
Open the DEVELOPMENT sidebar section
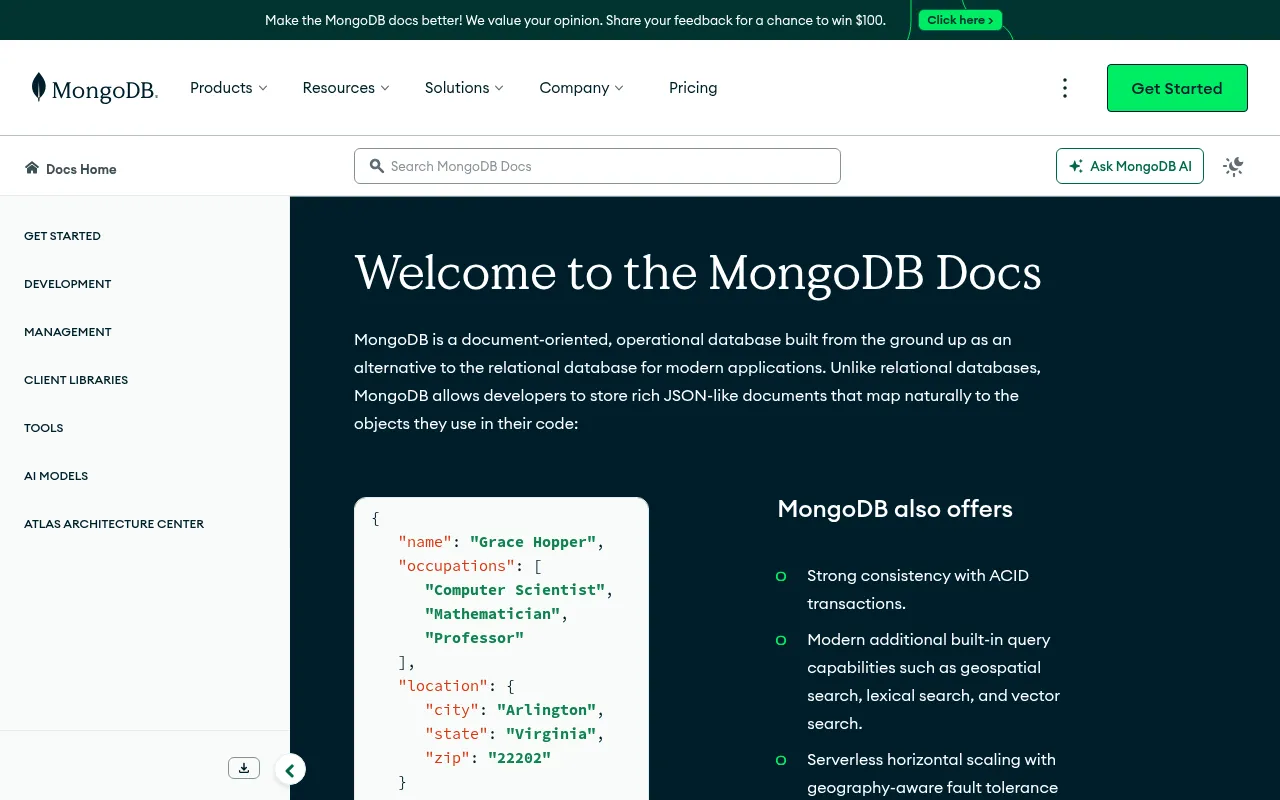coord(68,284)
